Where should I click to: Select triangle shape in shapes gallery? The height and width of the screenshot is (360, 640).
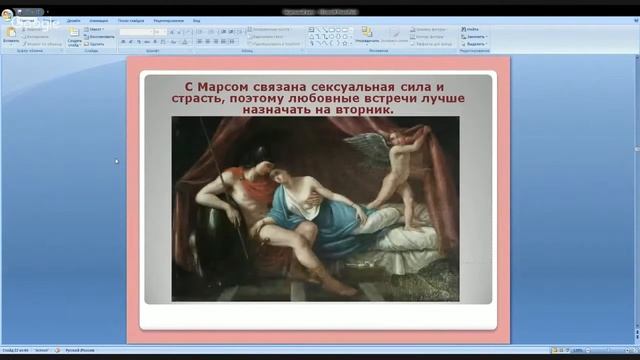tap(311, 37)
